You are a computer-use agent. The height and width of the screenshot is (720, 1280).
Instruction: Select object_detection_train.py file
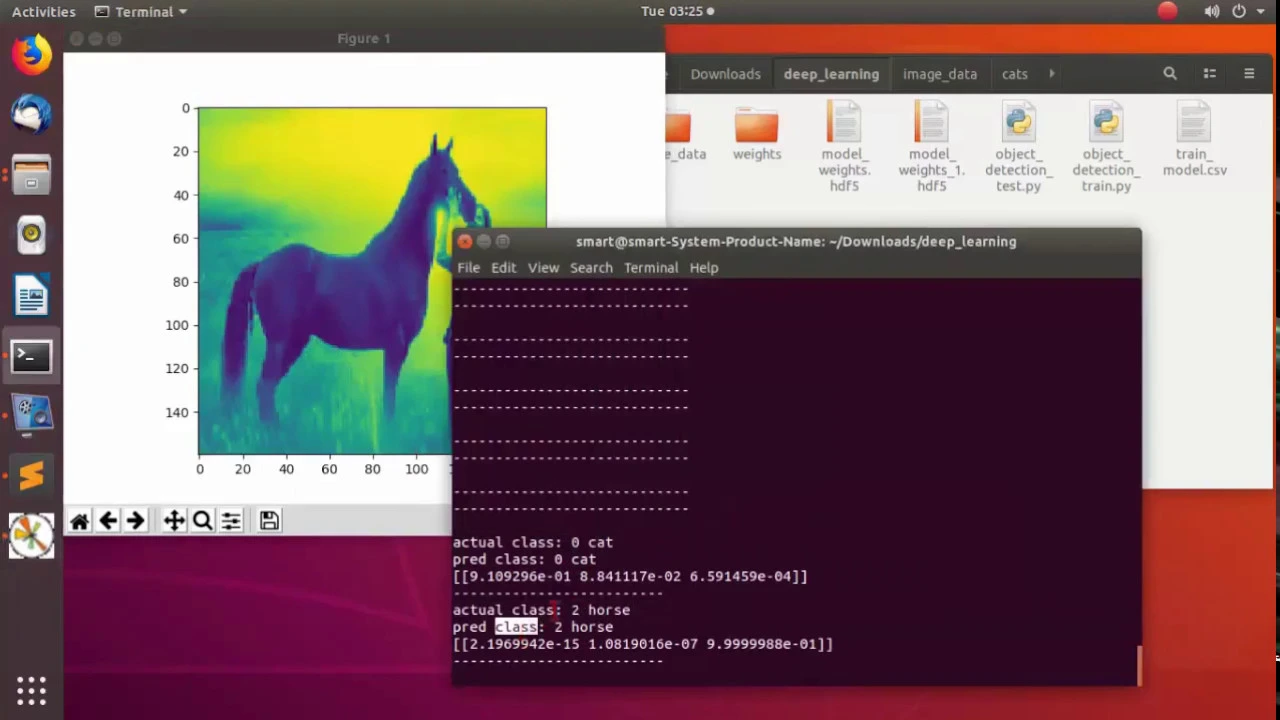pyautogui.click(x=1106, y=148)
